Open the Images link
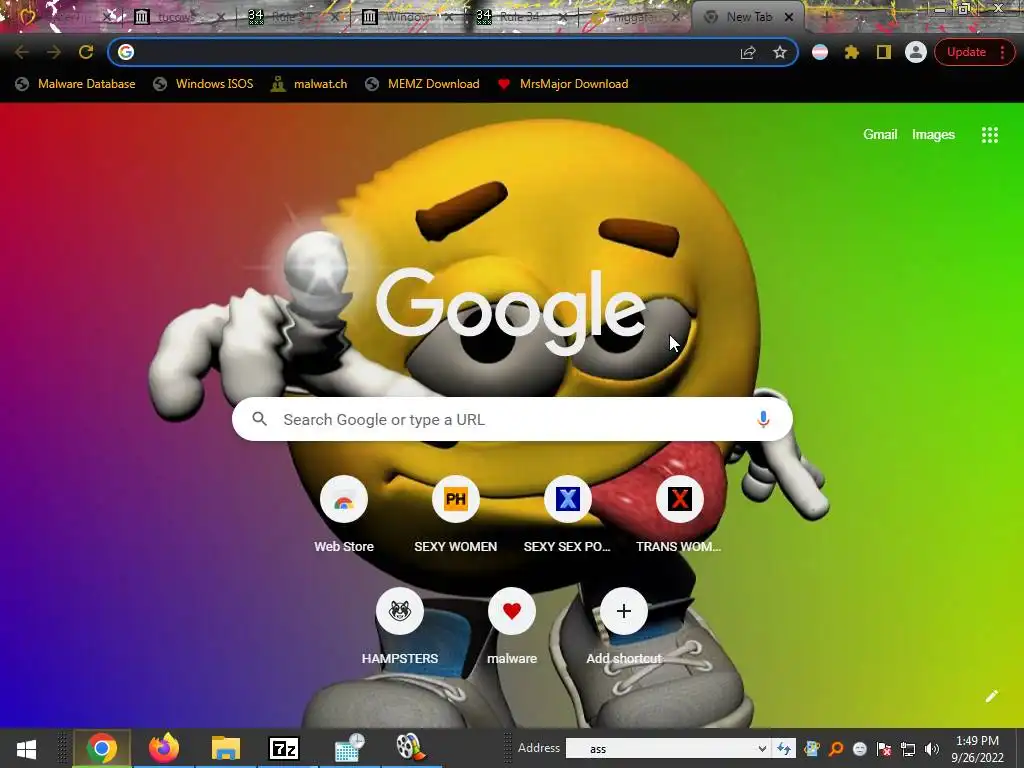The height and width of the screenshot is (768, 1024). coord(933,135)
